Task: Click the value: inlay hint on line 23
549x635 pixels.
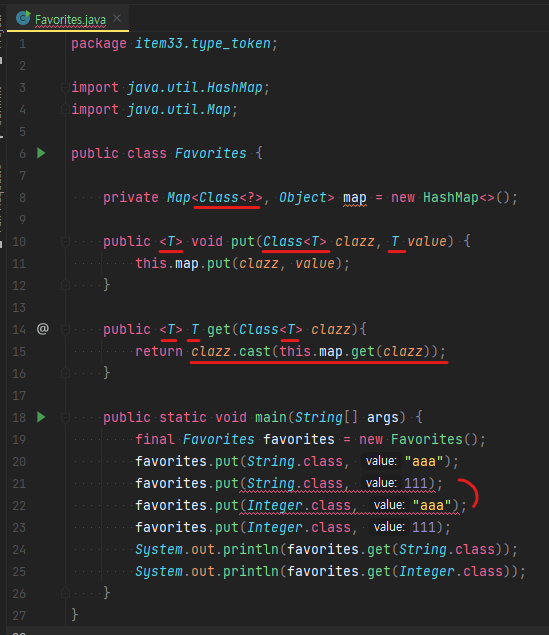Action: (x=389, y=527)
